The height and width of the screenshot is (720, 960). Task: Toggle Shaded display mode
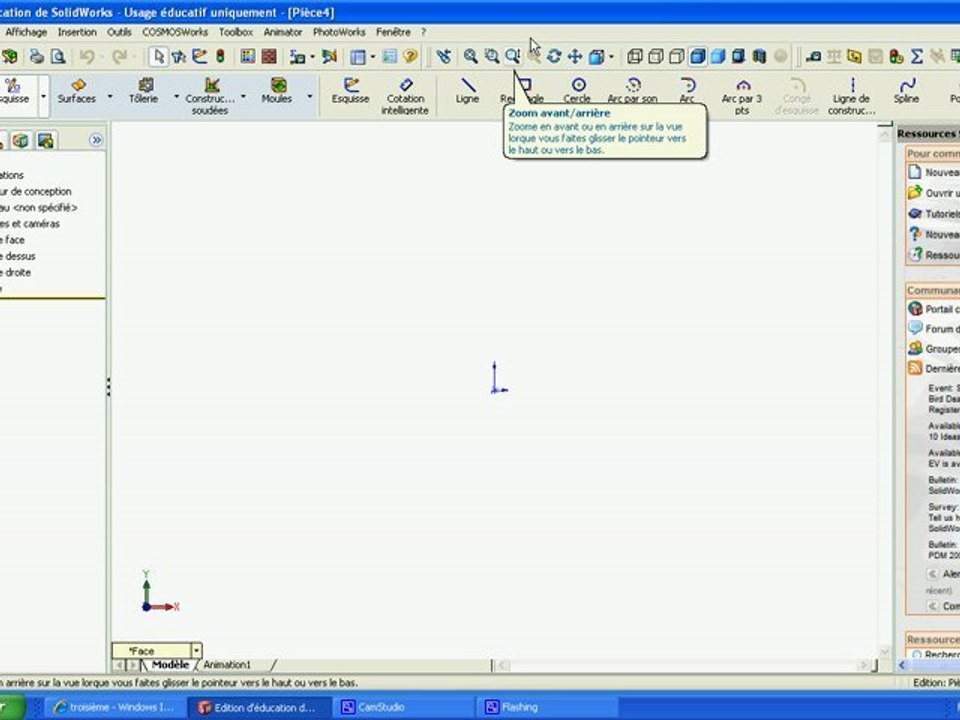(718, 57)
